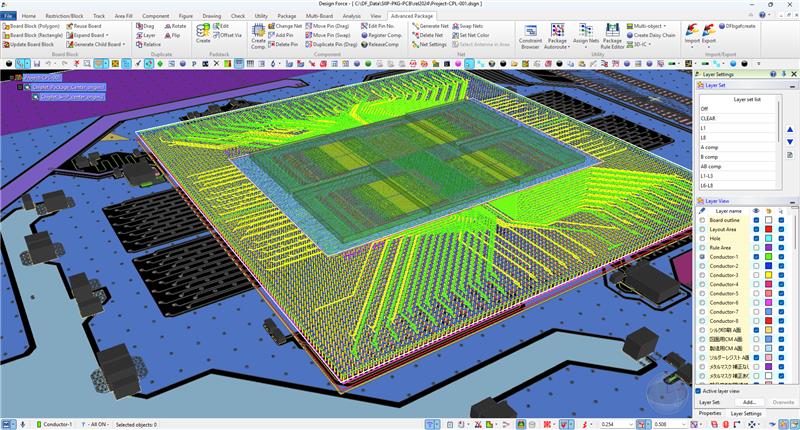This screenshot has height=430, width=800.
Task: Open the Package Autoroute dropdown
Action: point(558,46)
